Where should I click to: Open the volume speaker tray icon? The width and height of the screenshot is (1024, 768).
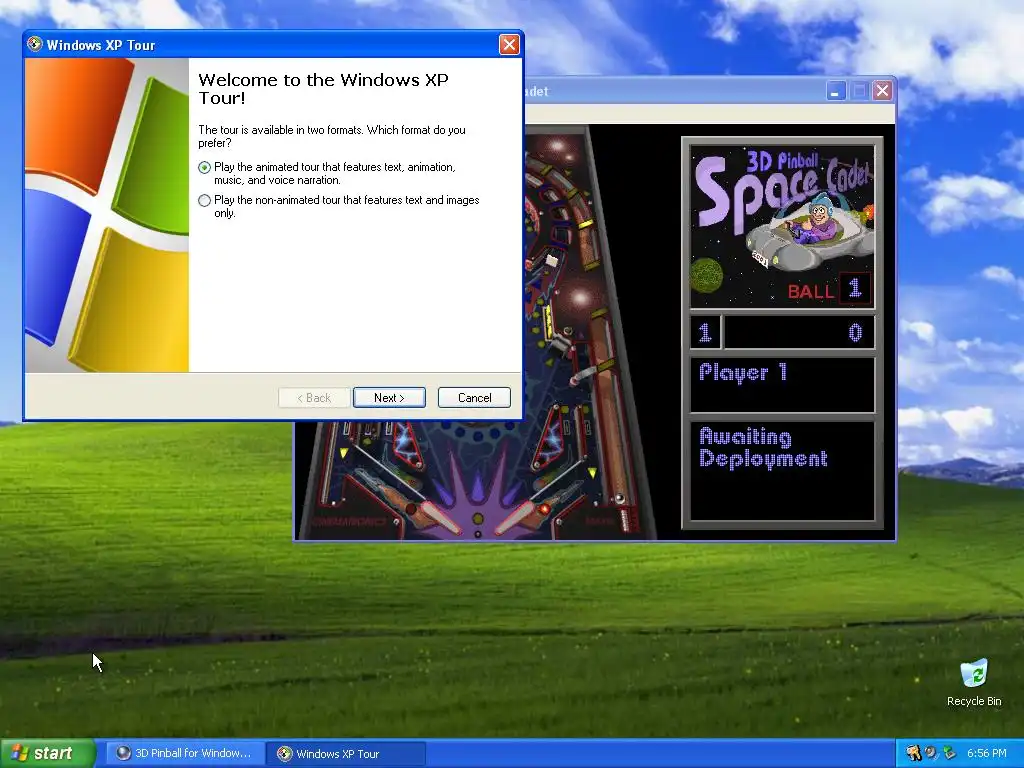click(931, 753)
